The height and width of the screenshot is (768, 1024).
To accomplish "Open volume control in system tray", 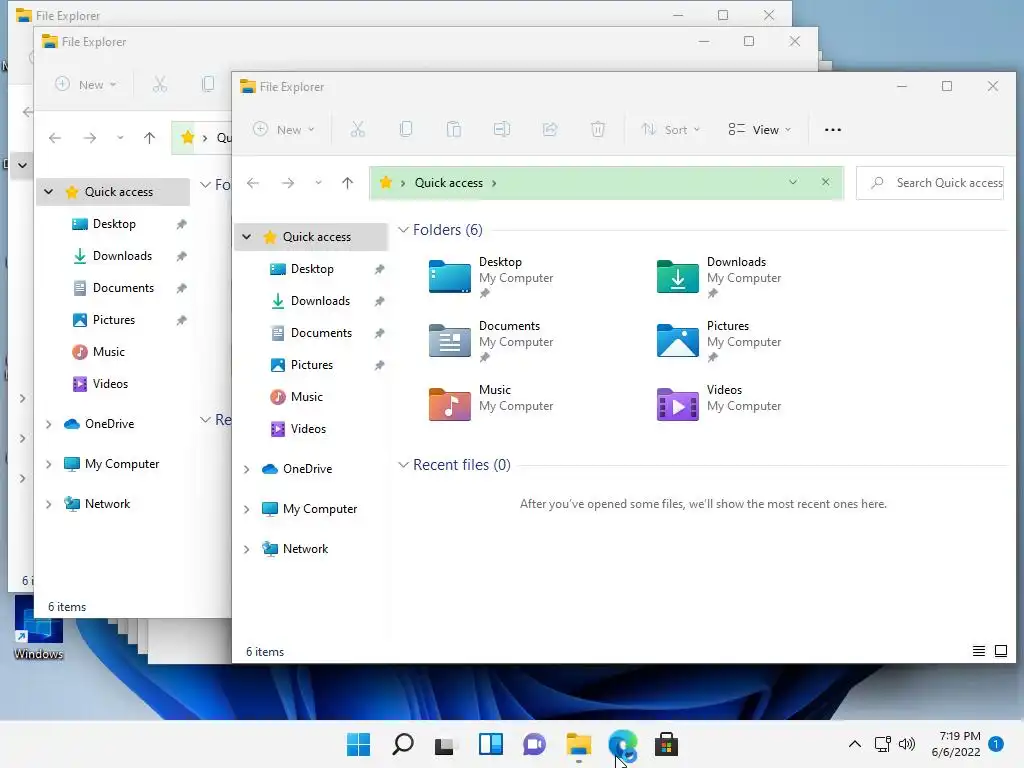I will tap(907, 744).
